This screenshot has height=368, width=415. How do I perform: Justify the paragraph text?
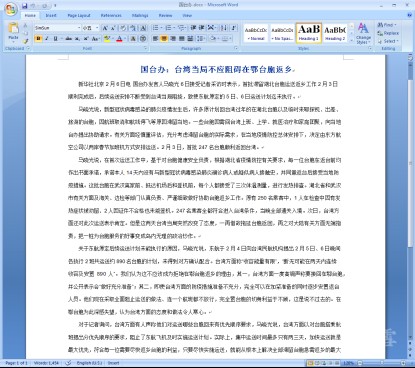181,39
